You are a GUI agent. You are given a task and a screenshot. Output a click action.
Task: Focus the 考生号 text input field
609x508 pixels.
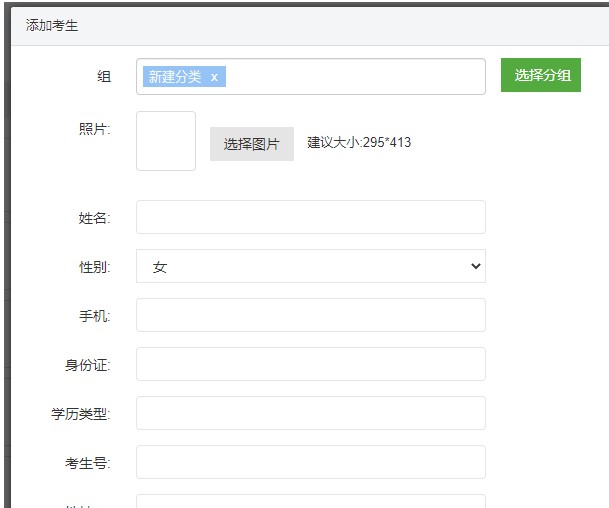[310, 462]
